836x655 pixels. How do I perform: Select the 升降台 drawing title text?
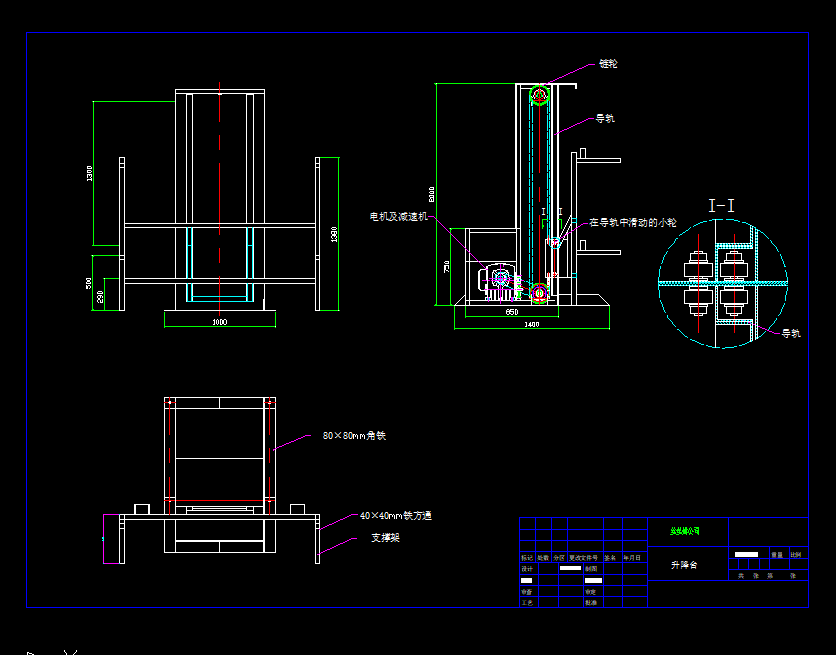pos(684,565)
